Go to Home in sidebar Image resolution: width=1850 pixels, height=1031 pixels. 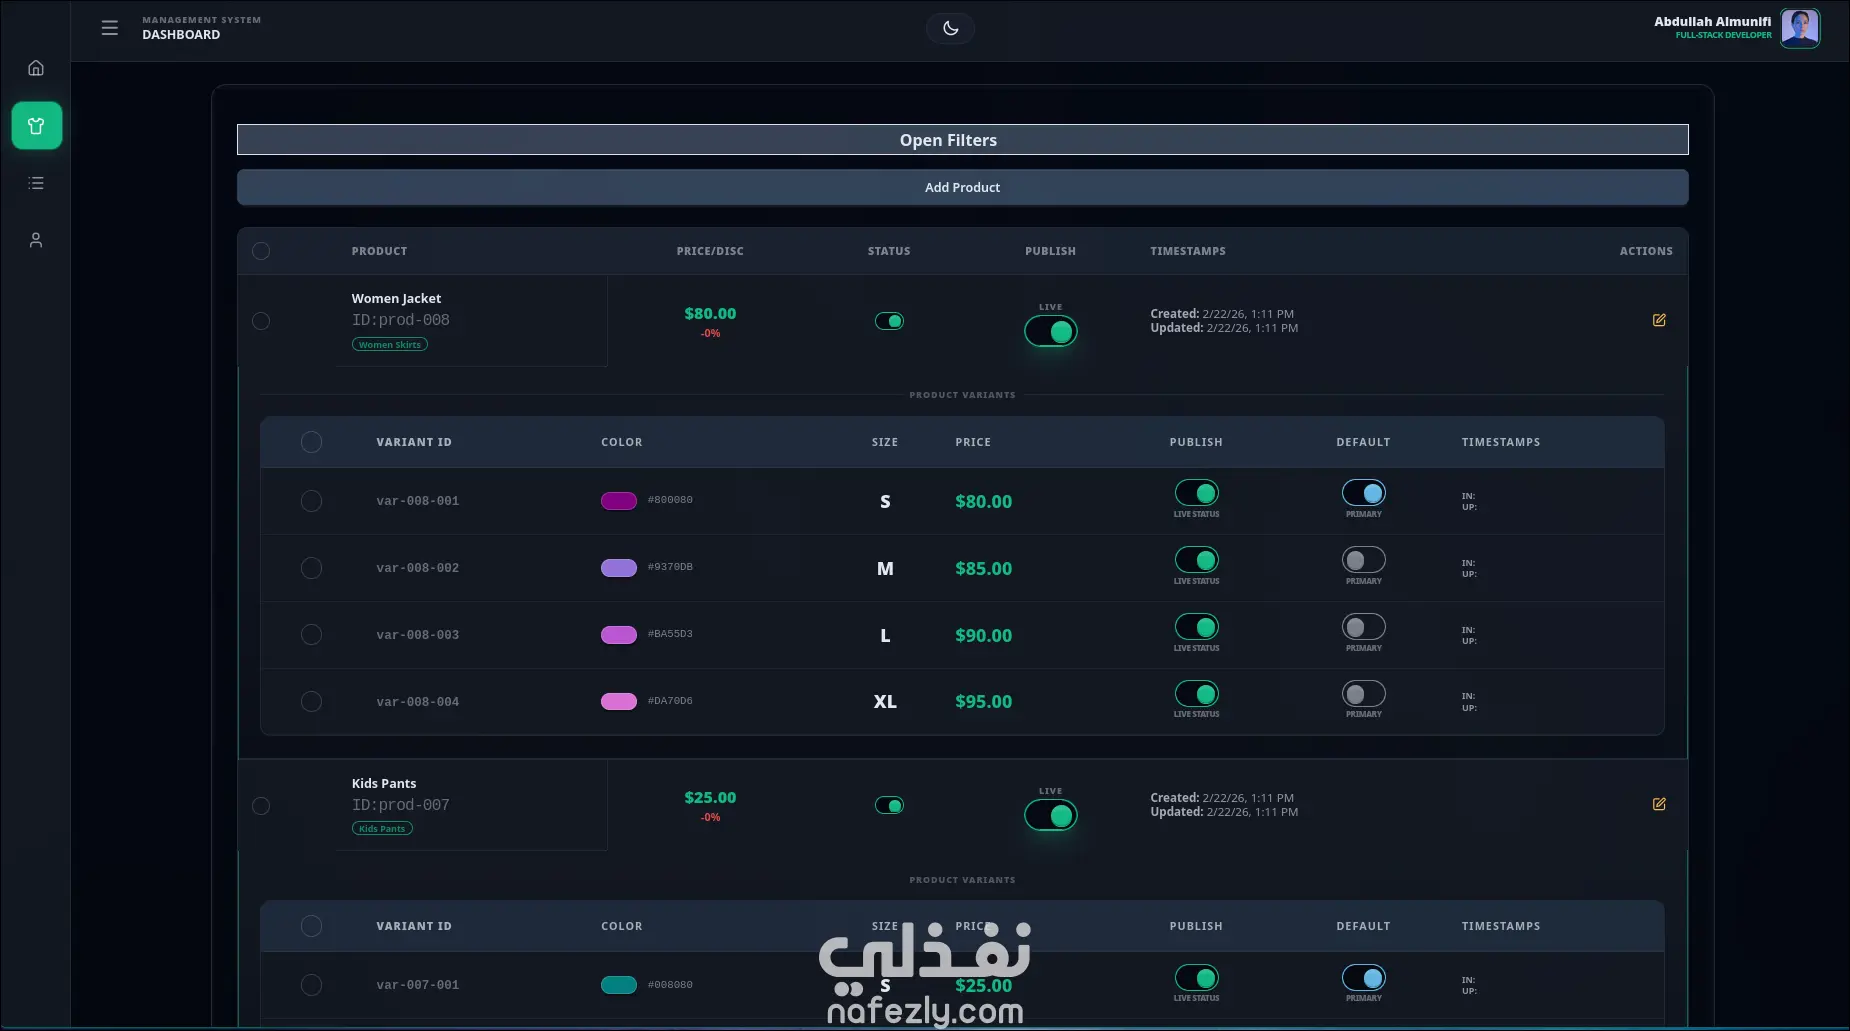36,68
